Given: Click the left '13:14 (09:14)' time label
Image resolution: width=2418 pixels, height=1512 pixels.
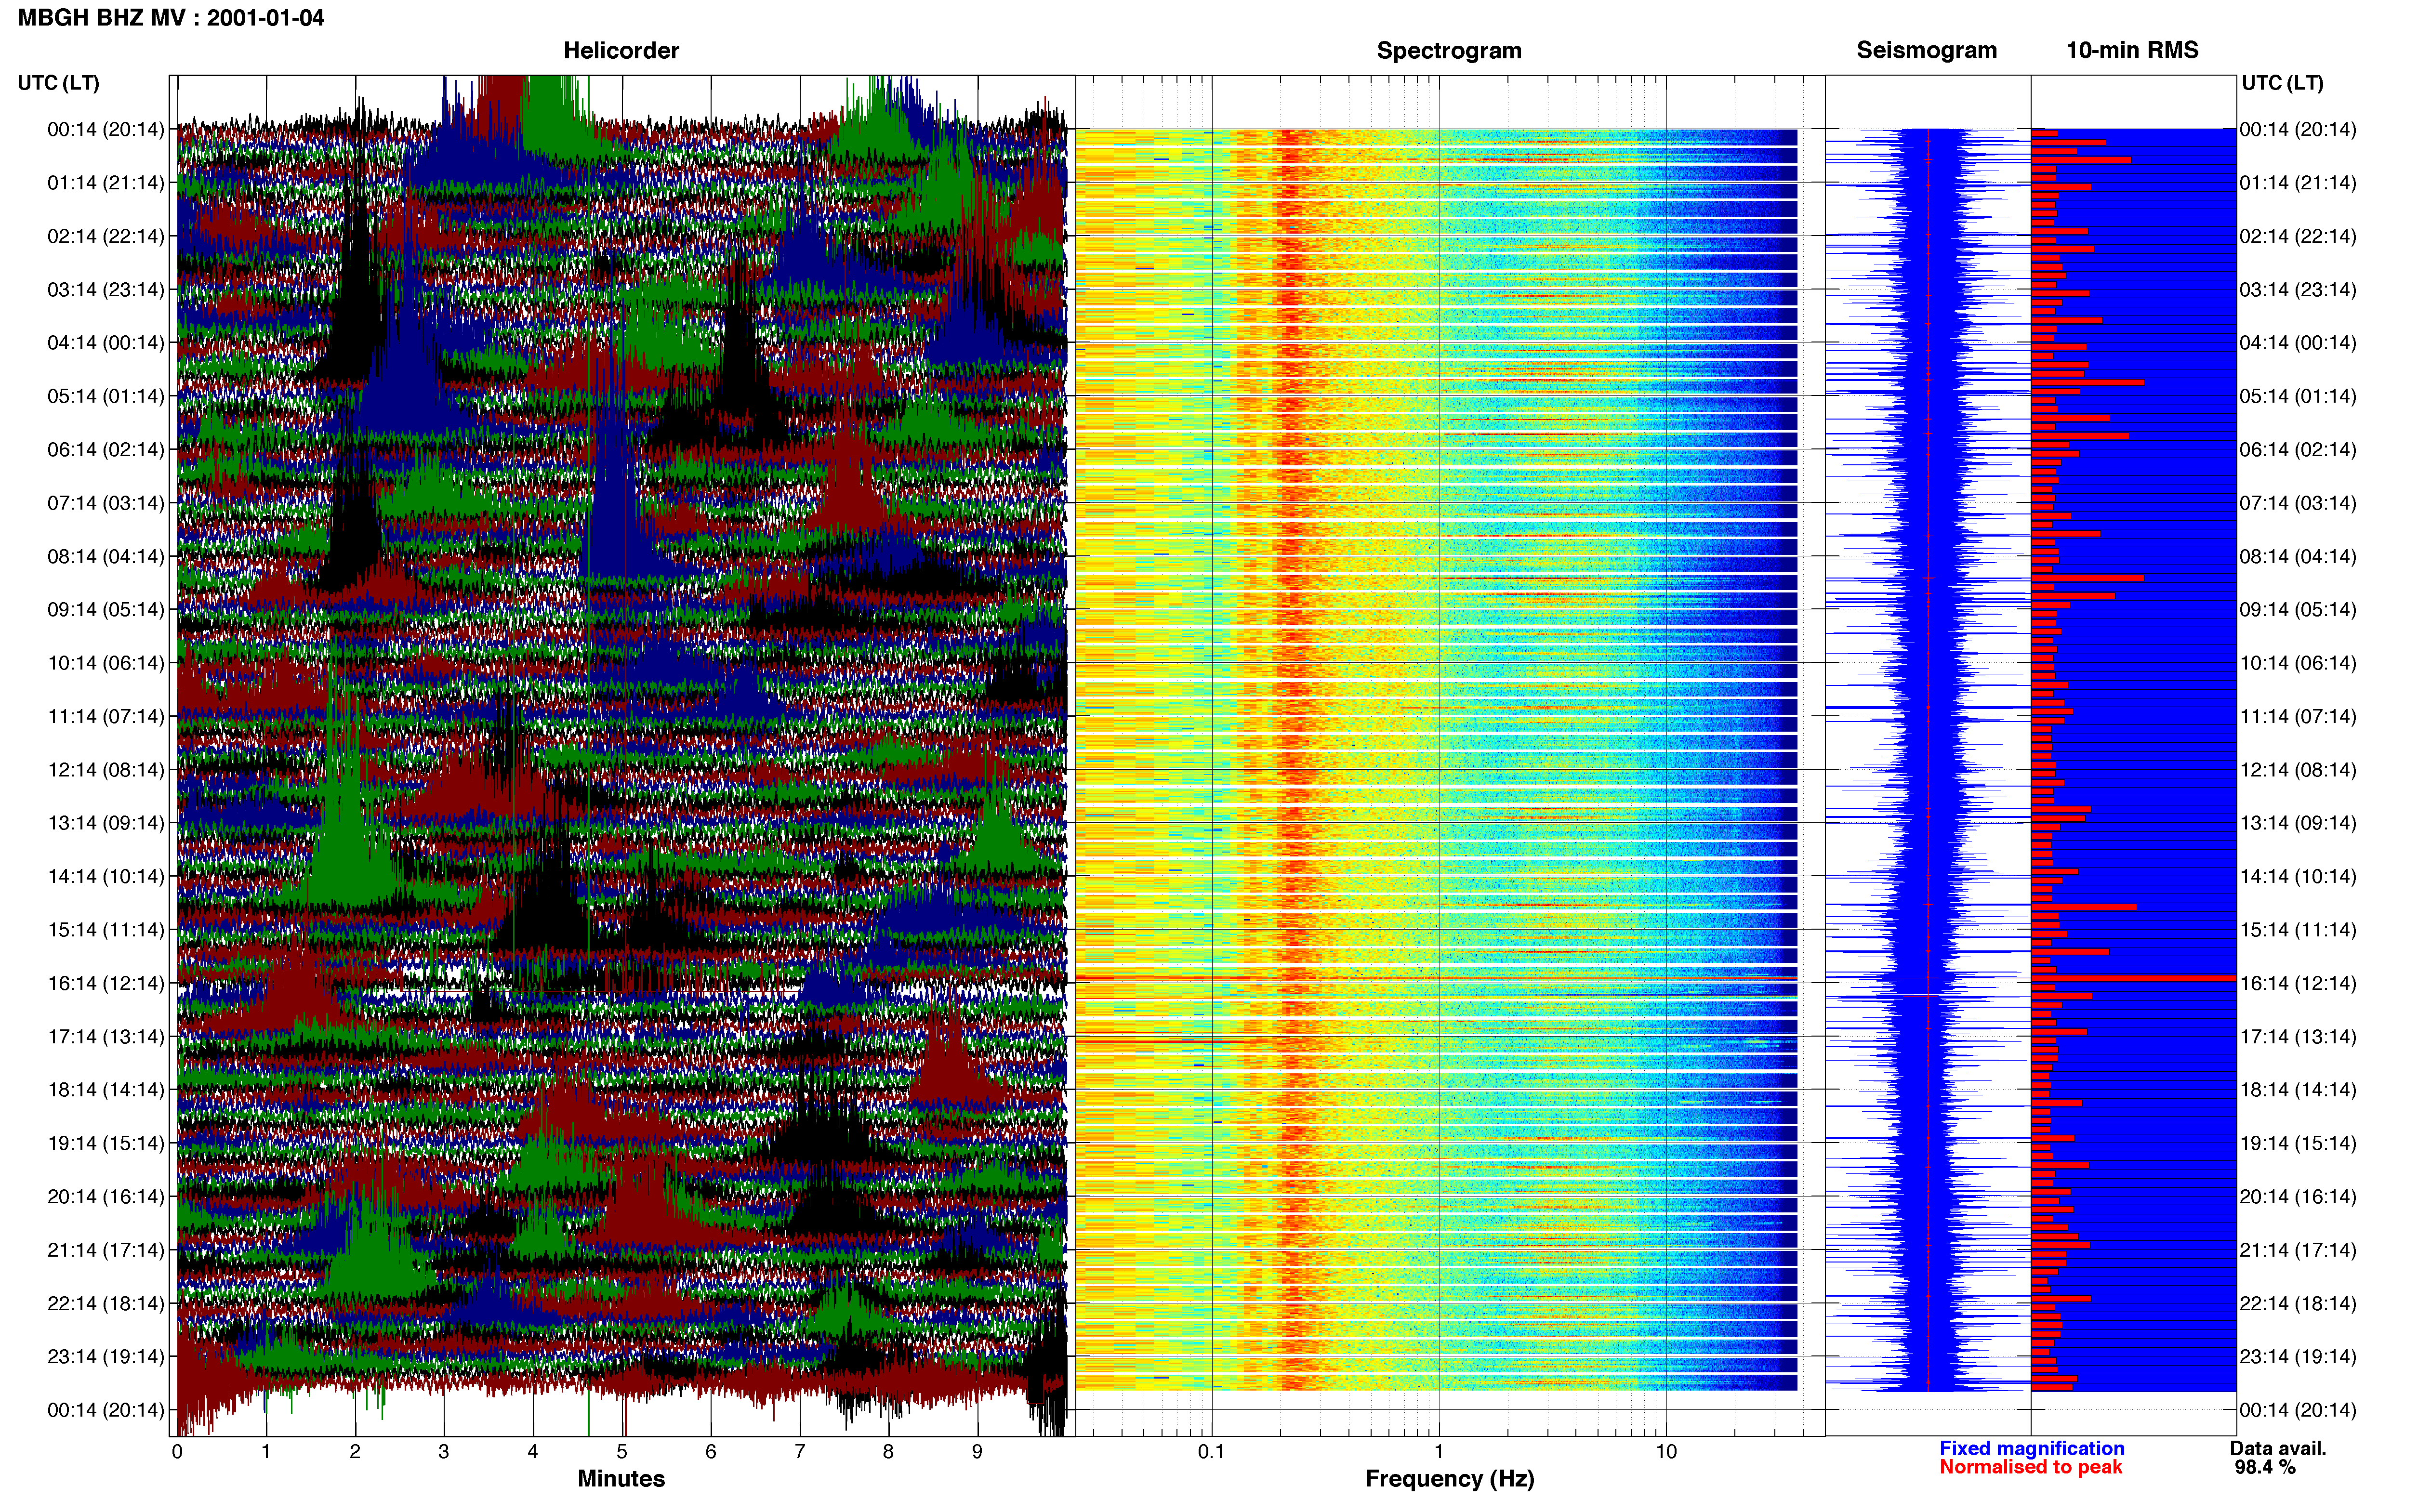Looking at the screenshot, I should (106, 823).
